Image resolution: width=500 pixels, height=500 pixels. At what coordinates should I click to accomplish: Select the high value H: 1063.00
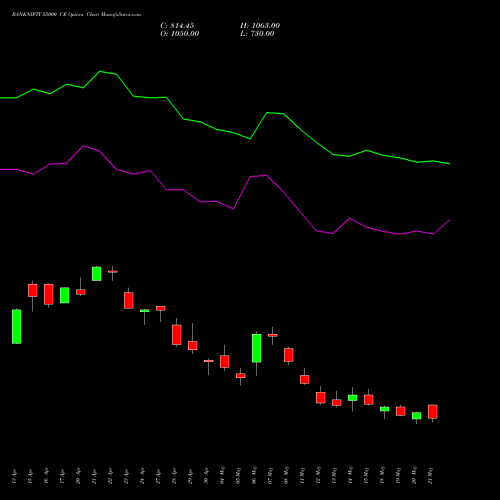[x=260, y=26]
